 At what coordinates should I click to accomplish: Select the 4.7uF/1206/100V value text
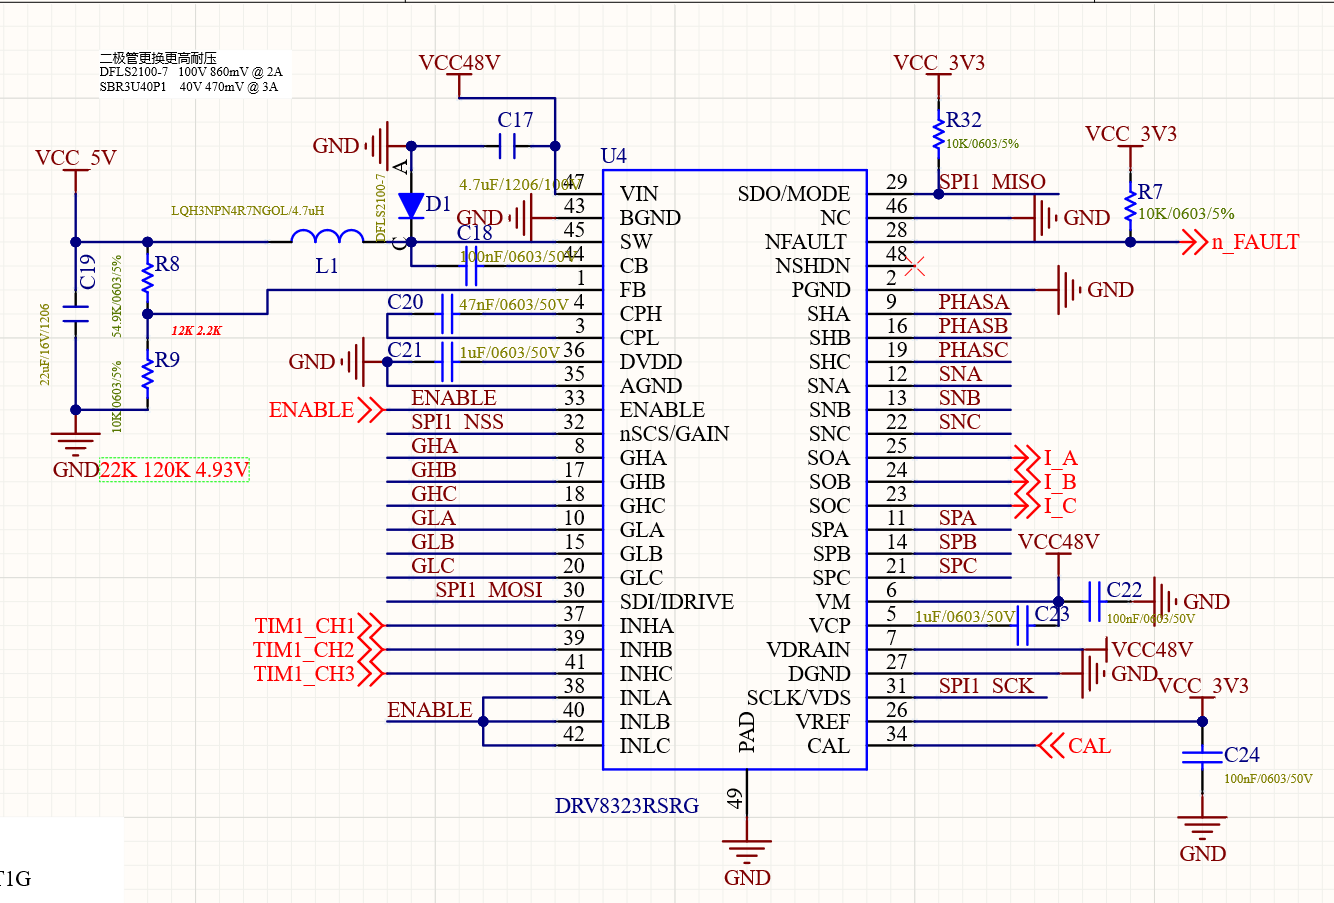[520, 185]
